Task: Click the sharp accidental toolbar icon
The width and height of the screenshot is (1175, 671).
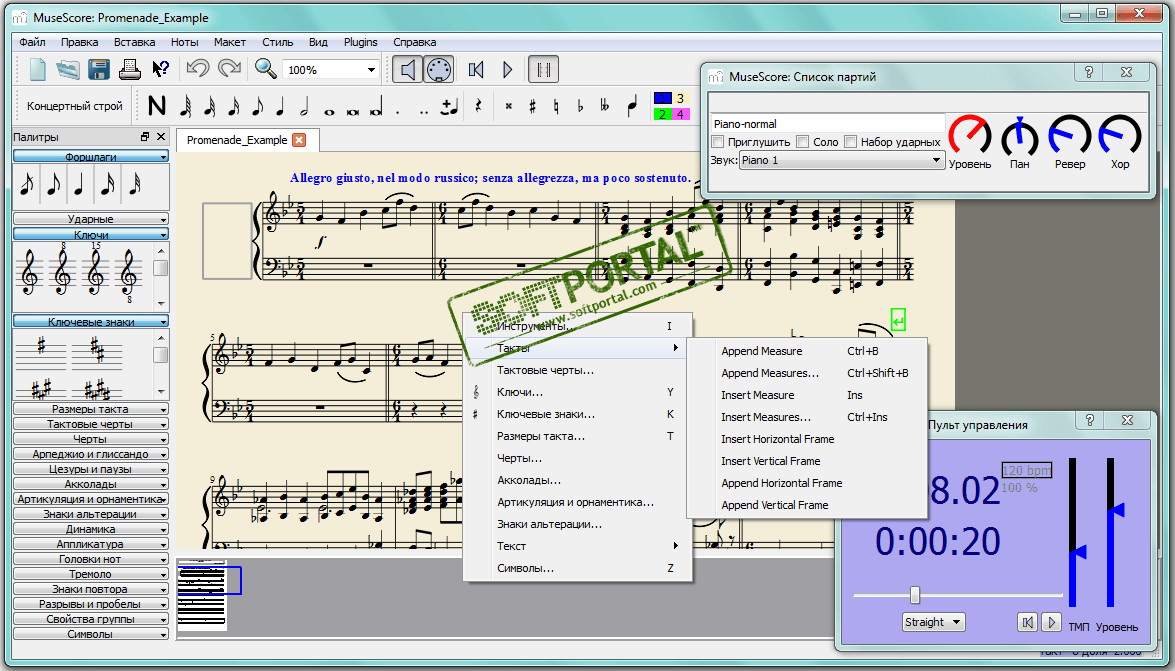Action: [532, 105]
